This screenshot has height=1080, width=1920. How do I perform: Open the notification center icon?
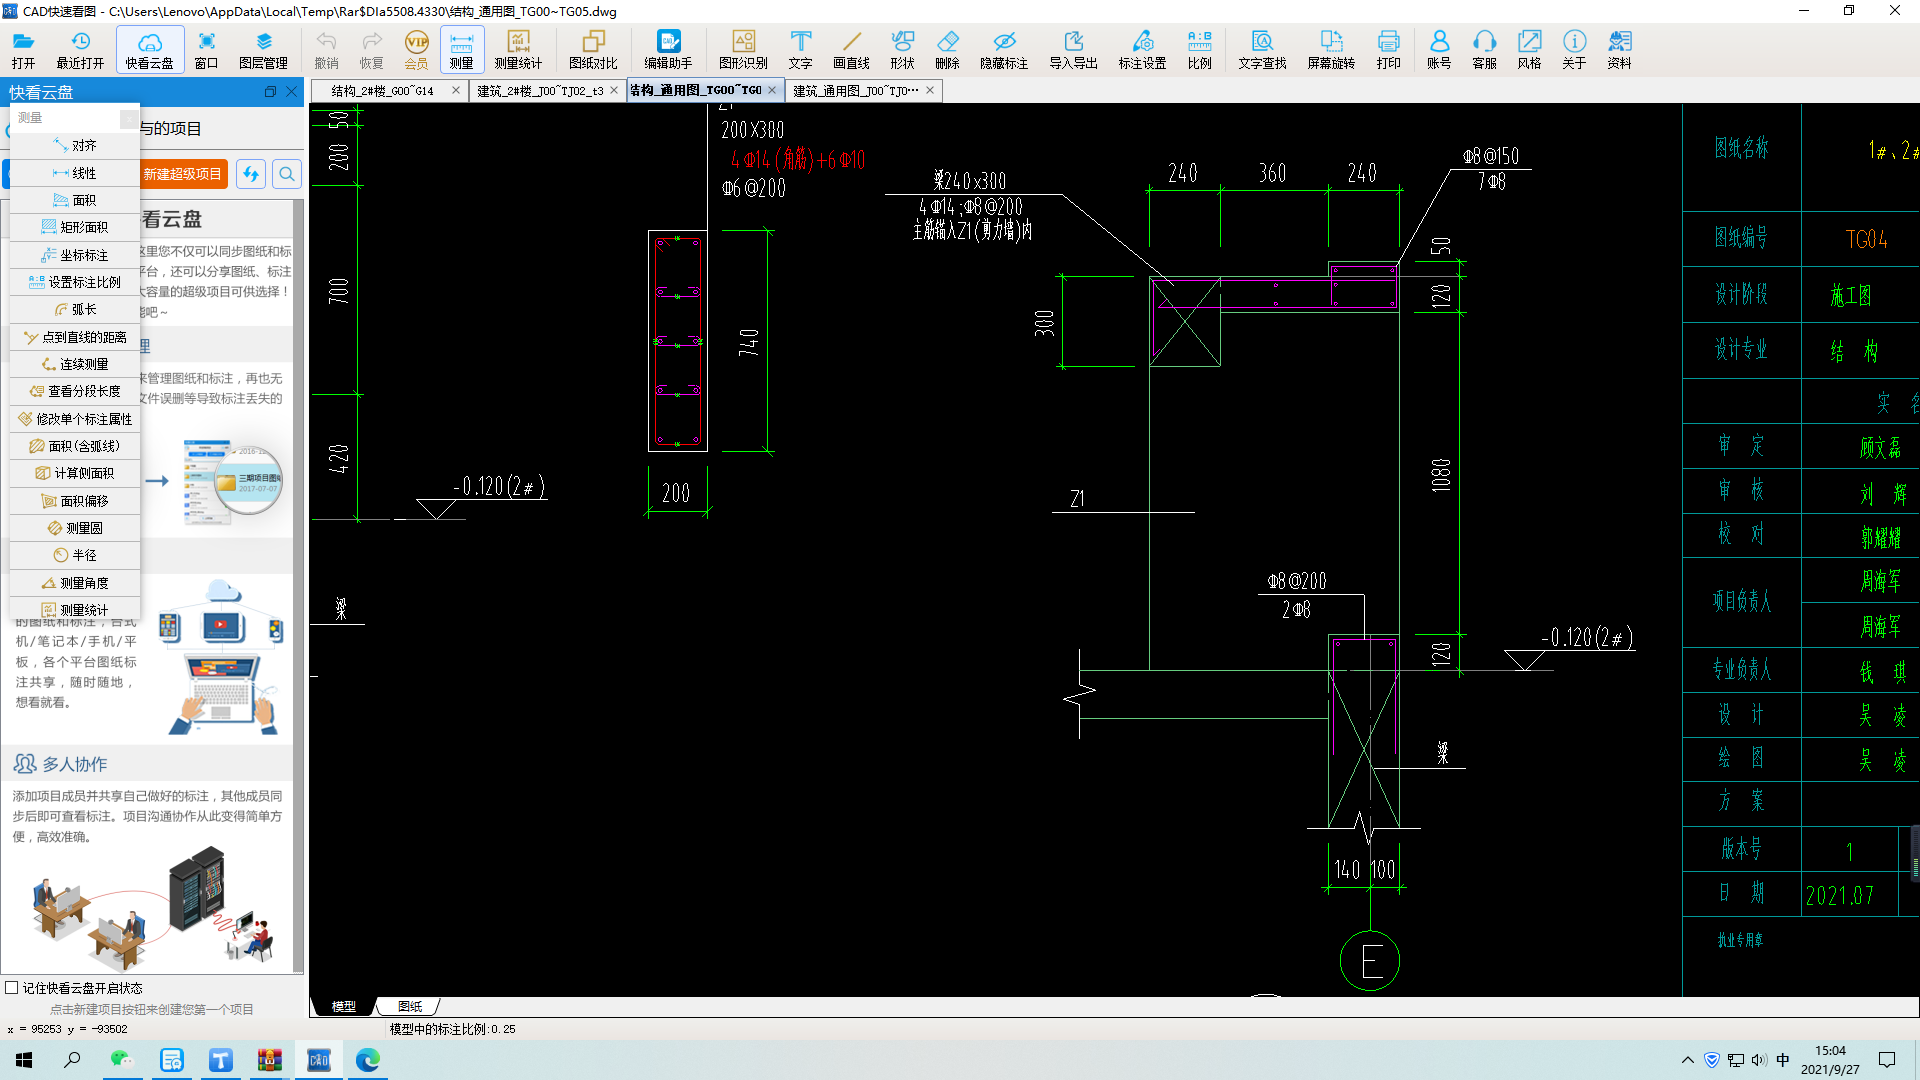click(x=1887, y=1060)
